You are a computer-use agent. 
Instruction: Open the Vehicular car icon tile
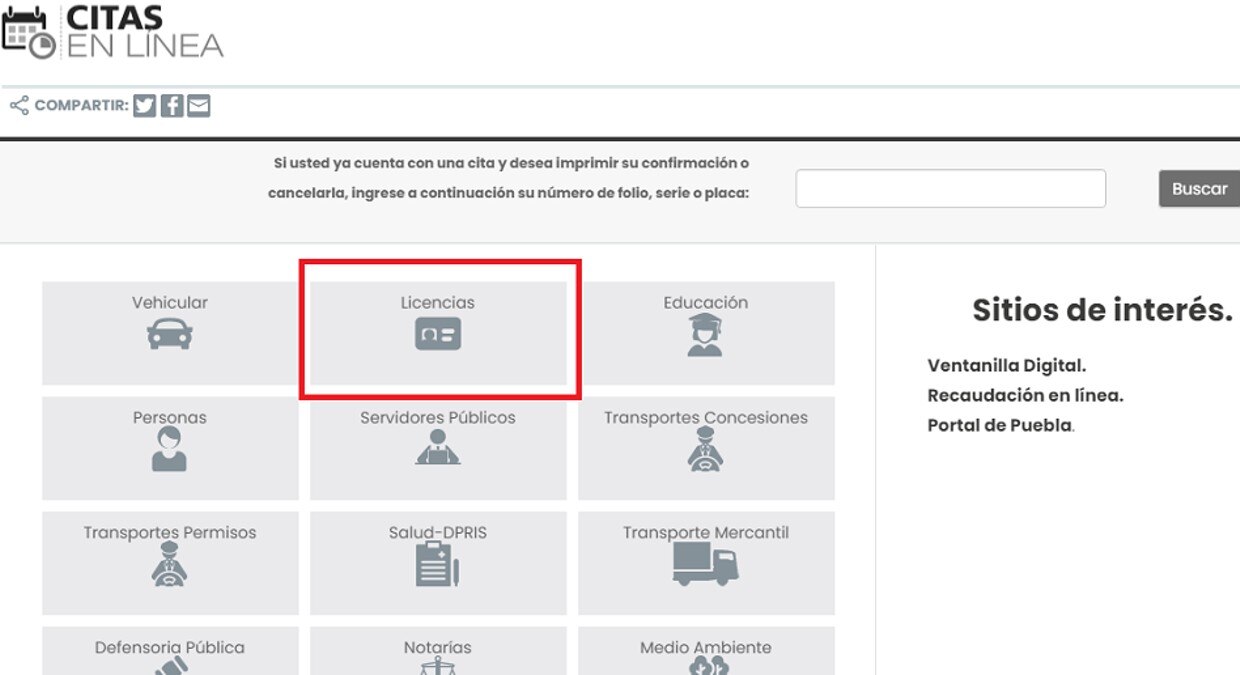point(170,334)
